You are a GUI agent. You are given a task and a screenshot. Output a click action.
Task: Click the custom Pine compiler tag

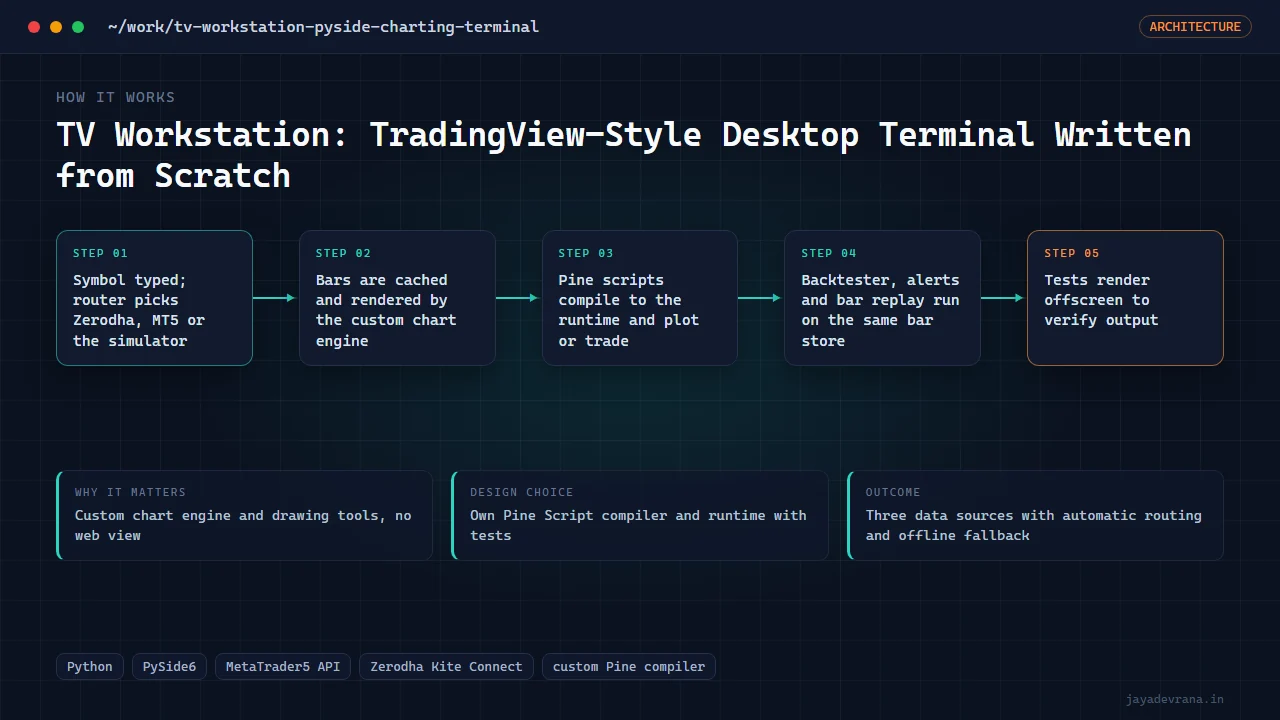629,667
